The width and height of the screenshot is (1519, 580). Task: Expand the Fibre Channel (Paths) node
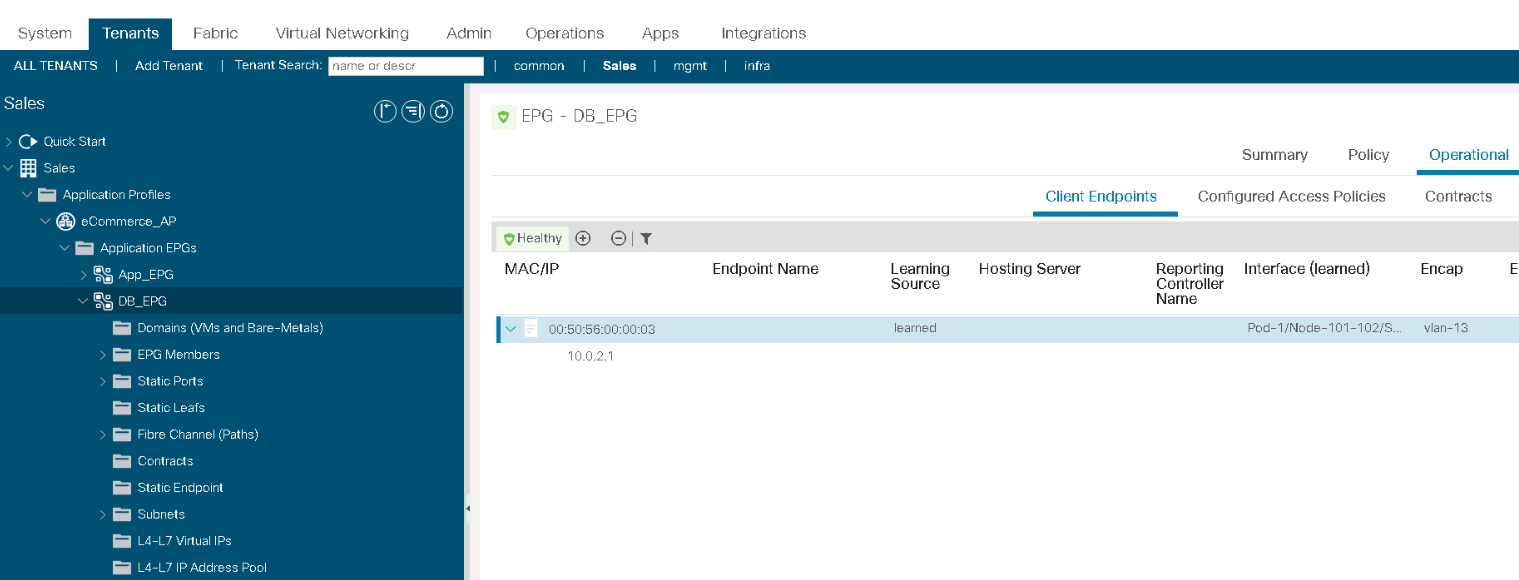point(102,434)
